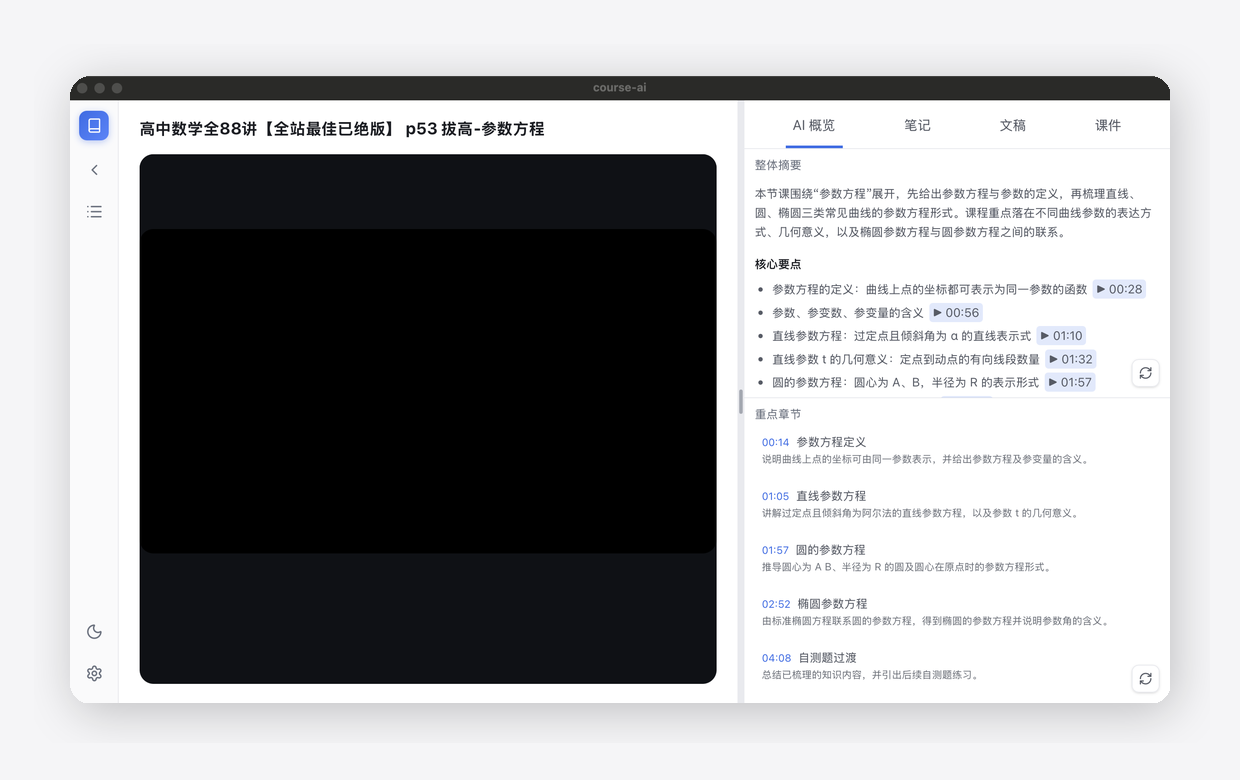Screen dimensions: 1240x780
Task: Open chapter 04:08 自测题过渡
Action: pyautogui.click(x=956, y=666)
